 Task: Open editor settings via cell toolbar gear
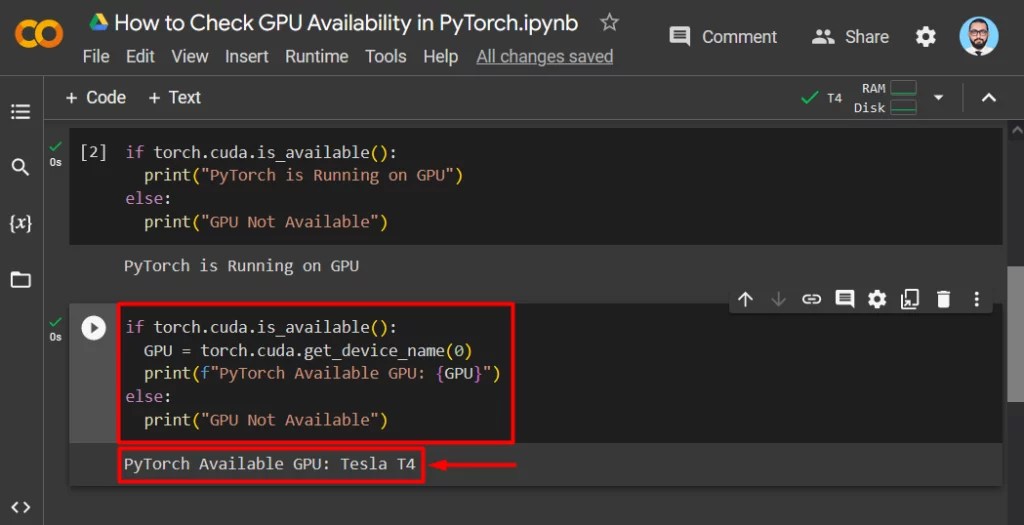point(877,299)
